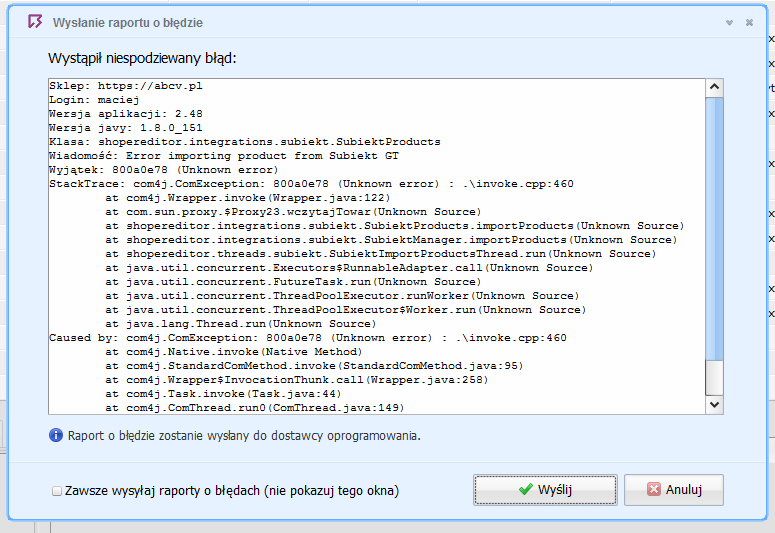Click the red X icon on Anuluj
The width and height of the screenshot is (775, 533).
point(653,489)
